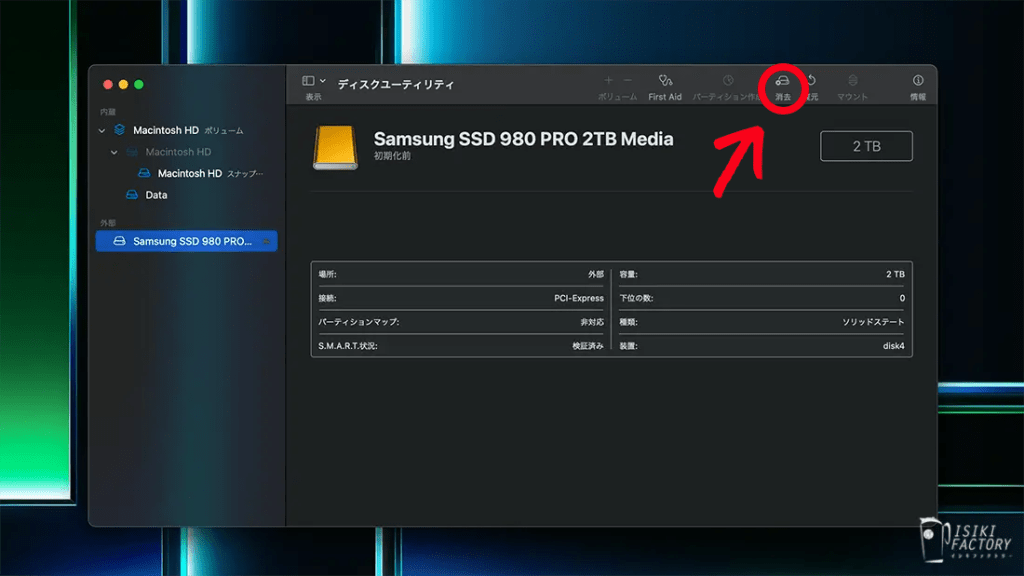This screenshot has width=1024, height=576.
Task: Click the Erase (消去) toolbar icon
Action: click(782, 80)
